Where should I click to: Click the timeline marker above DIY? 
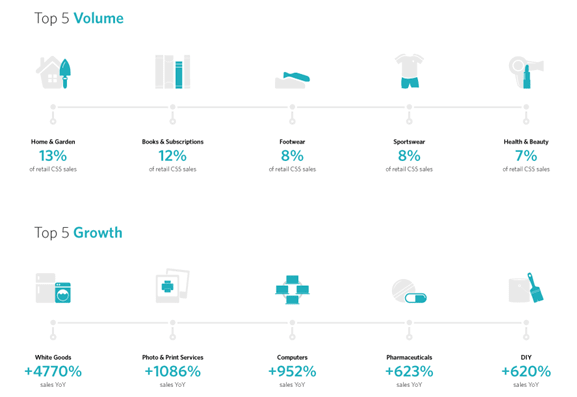pos(526,330)
